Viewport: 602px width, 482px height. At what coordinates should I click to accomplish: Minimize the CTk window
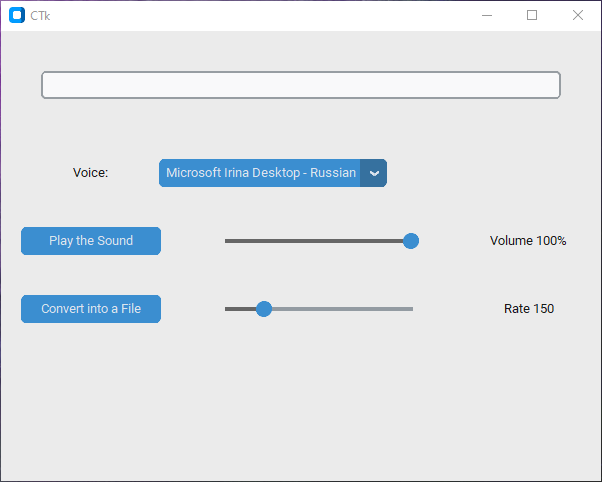click(x=487, y=15)
